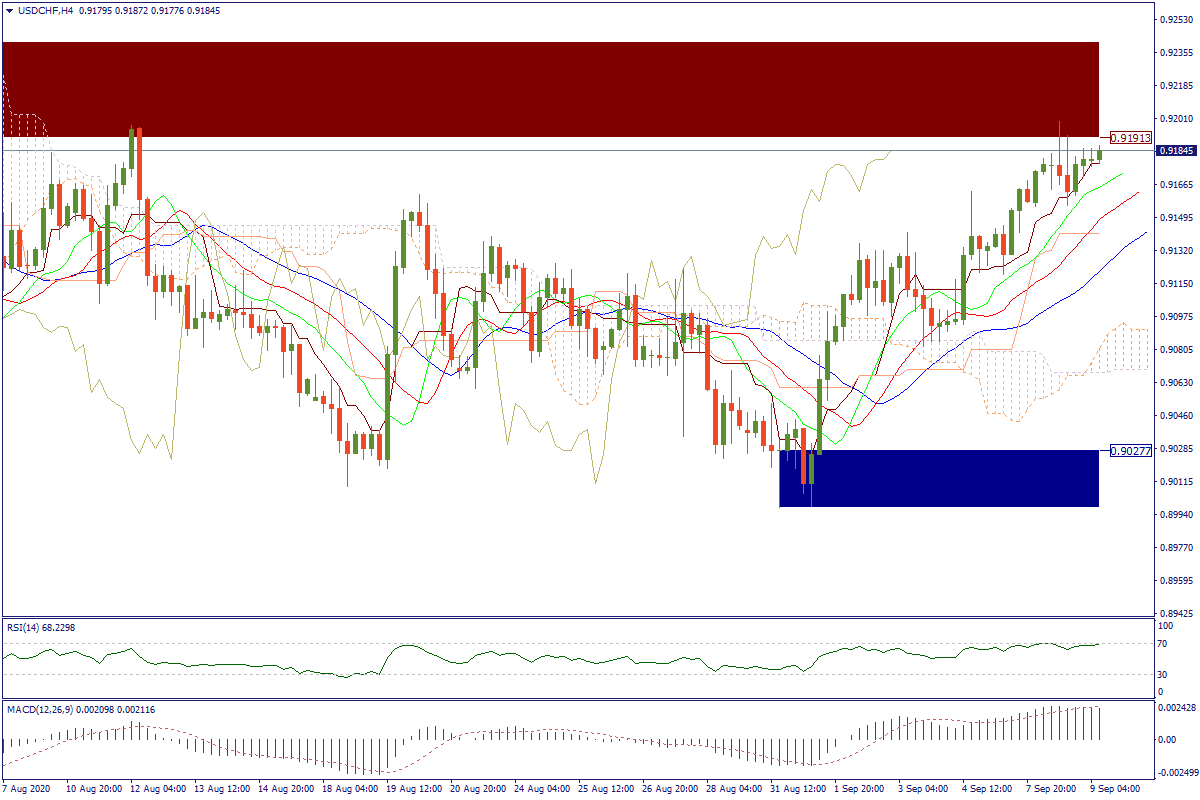Click the MACD 0.002428 scale value
Screen dimensions: 1200x800
[x=1176, y=707]
